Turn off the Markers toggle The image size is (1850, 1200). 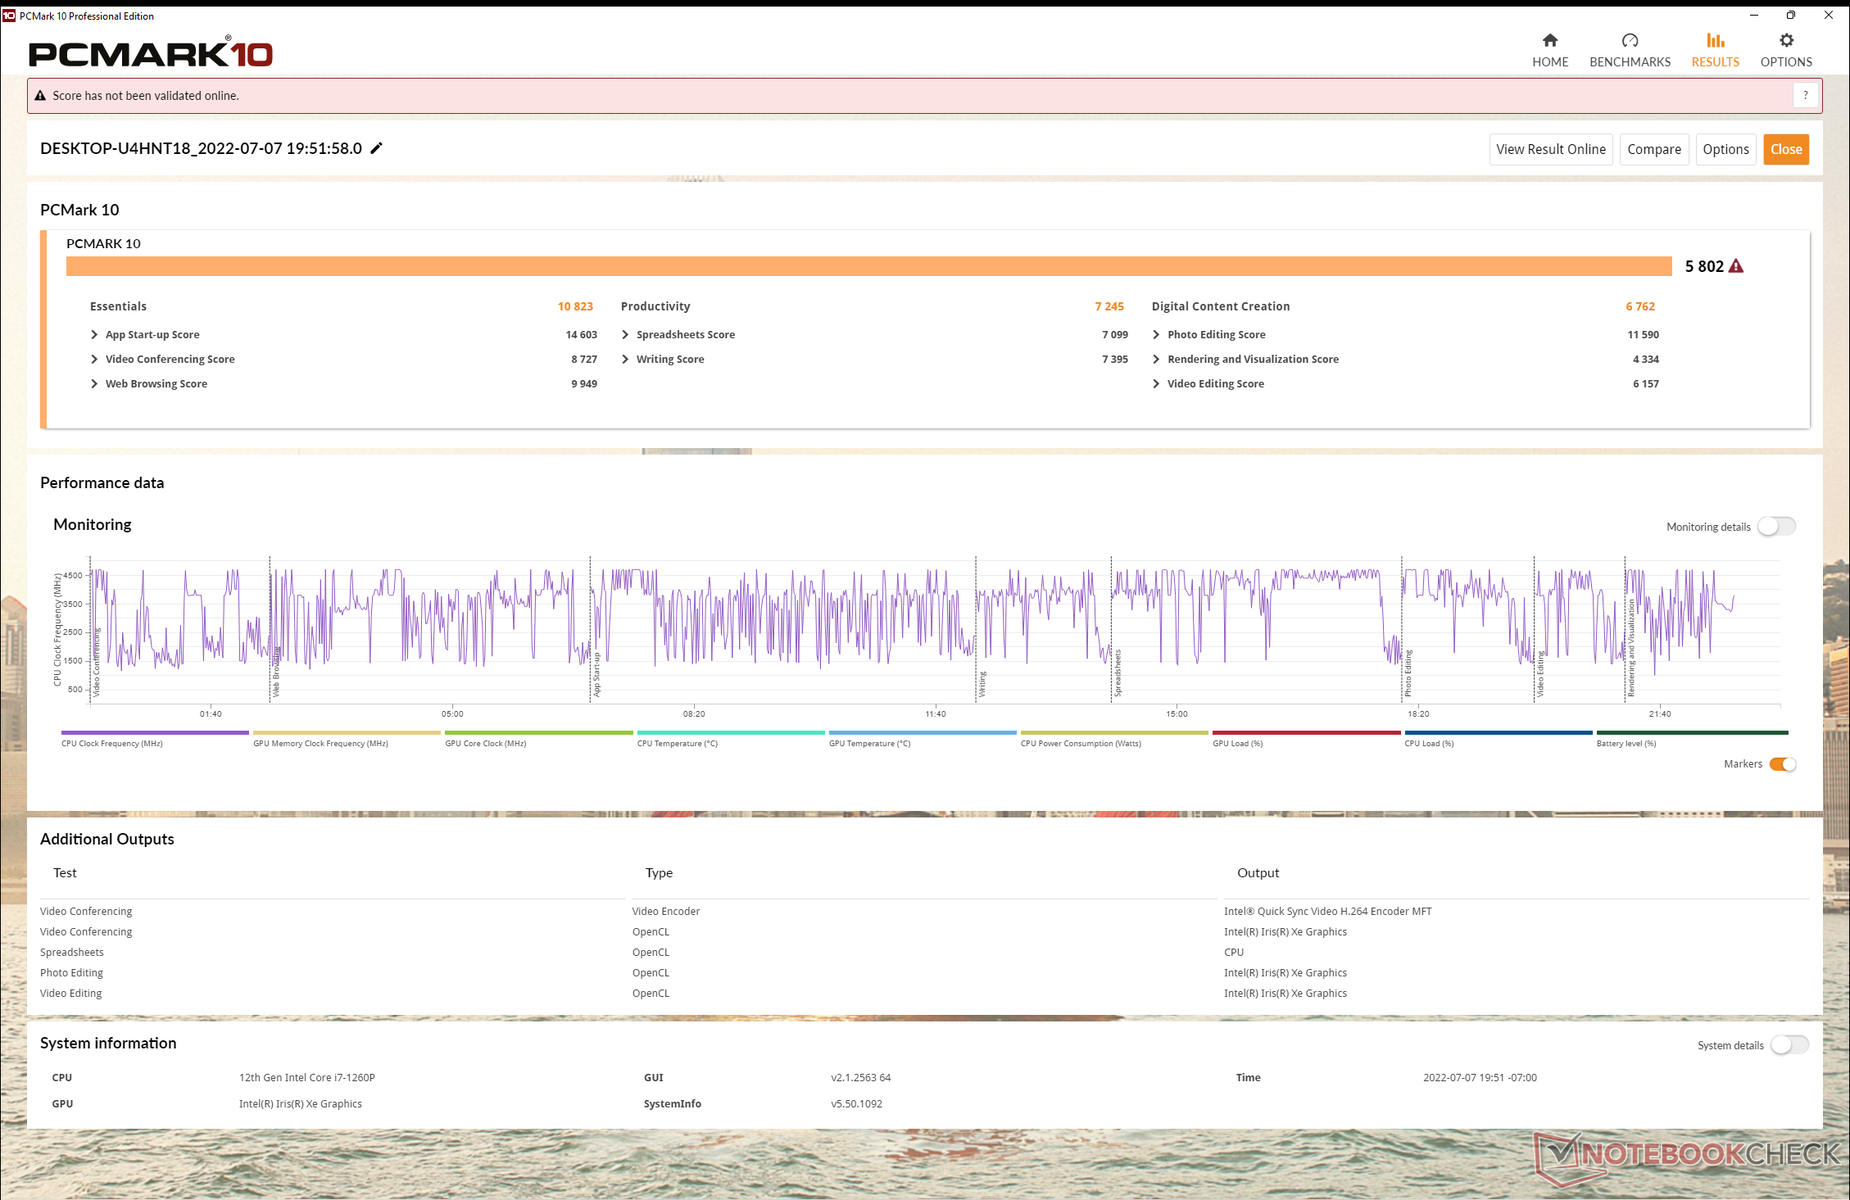coord(1783,764)
